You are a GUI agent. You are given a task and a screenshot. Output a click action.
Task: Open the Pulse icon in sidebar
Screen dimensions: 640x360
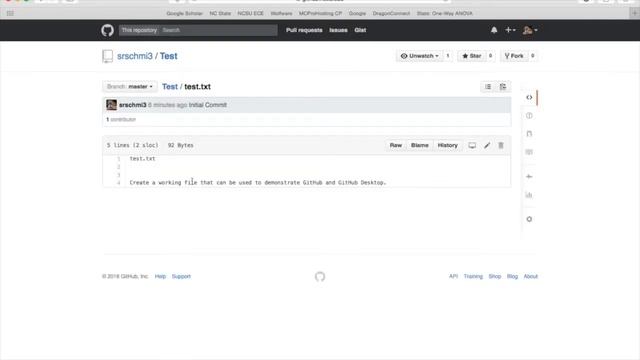click(x=529, y=176)
